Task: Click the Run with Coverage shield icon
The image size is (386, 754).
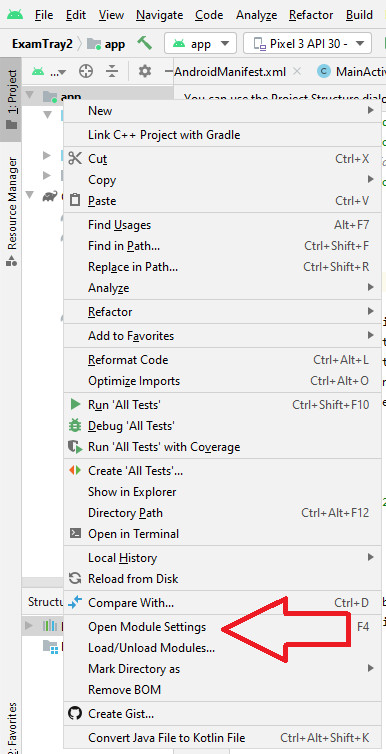Action: (x=75, y=447)
